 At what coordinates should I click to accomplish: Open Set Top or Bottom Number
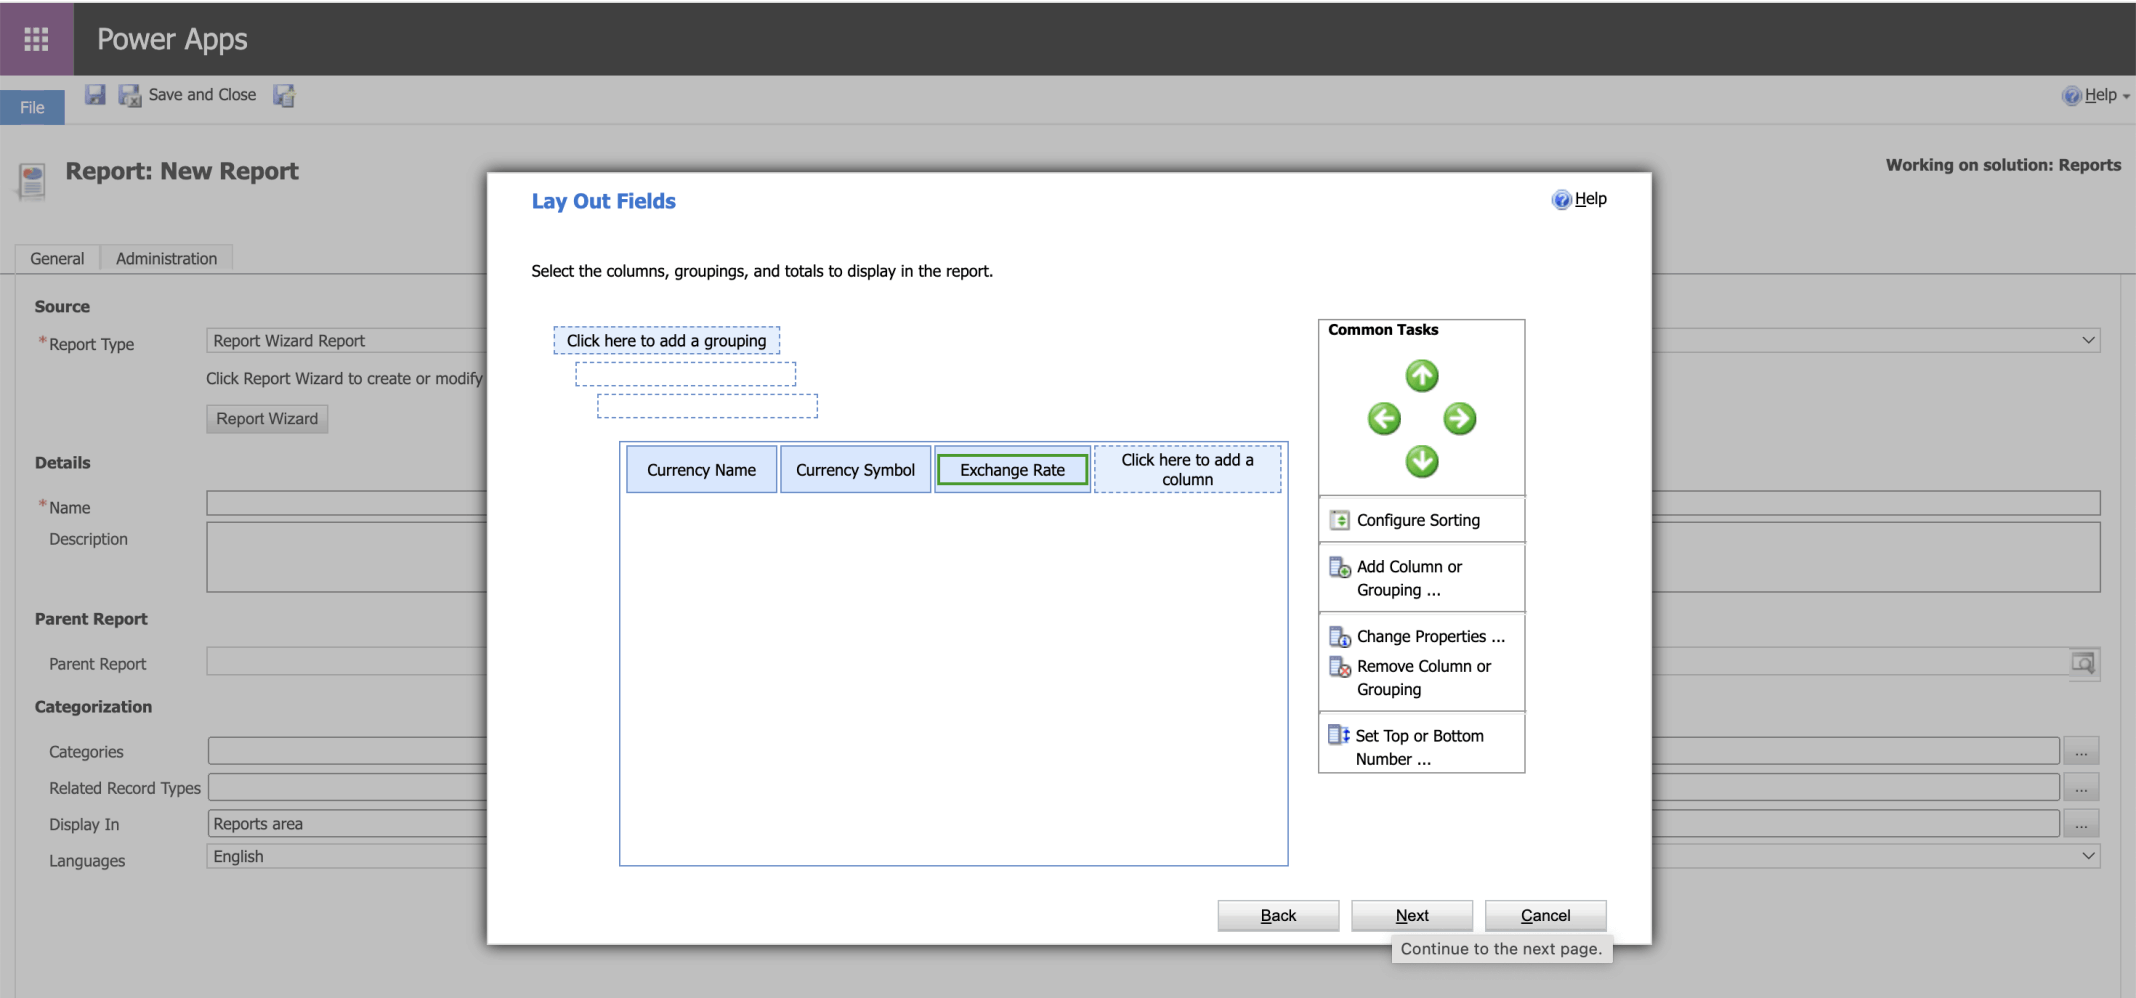[1418, 747]
